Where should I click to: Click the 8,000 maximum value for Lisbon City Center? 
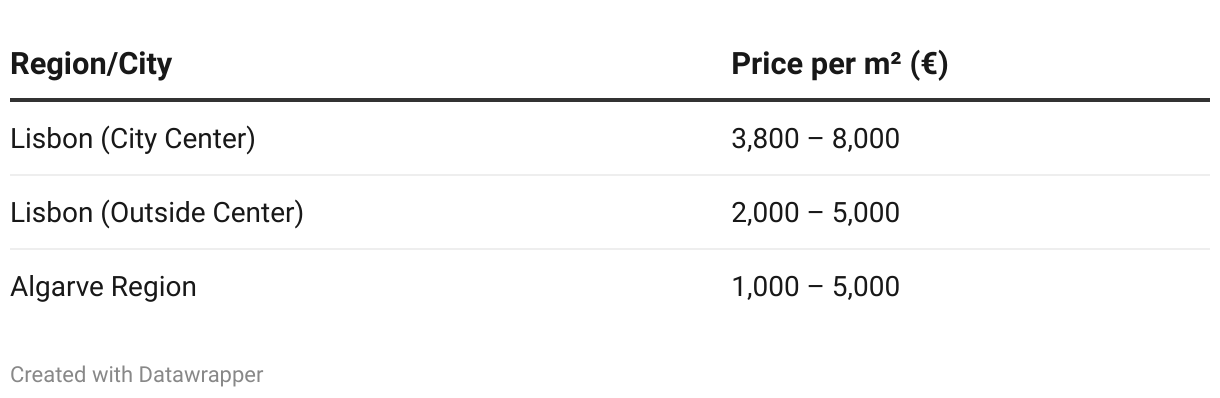(x=866, y=139)
